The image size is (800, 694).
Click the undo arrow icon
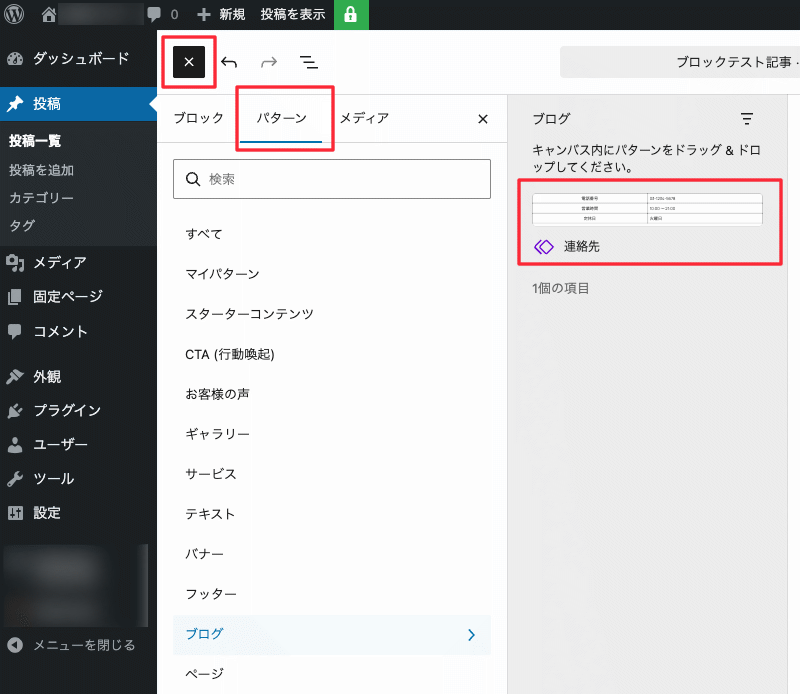pyautogui.click(x=229, y=62)
